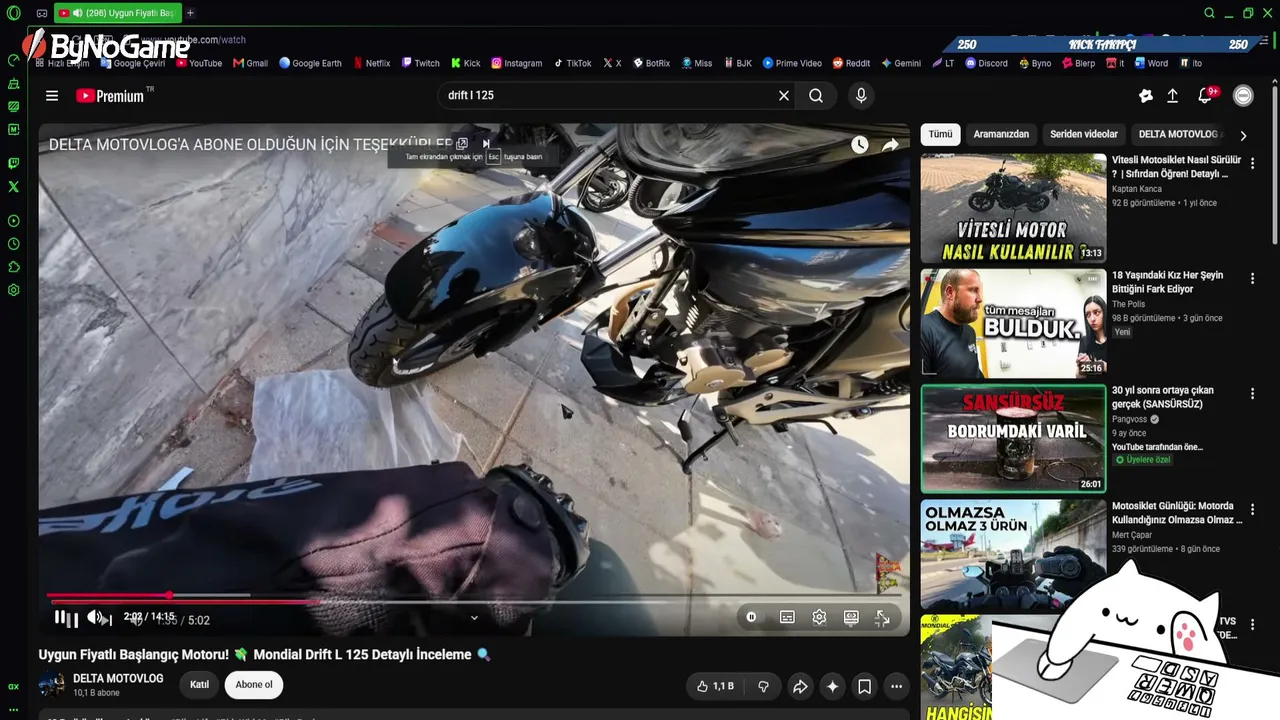Like the video with 1,1 B likes
This screenshot has height=720, width=1280.
716,686
